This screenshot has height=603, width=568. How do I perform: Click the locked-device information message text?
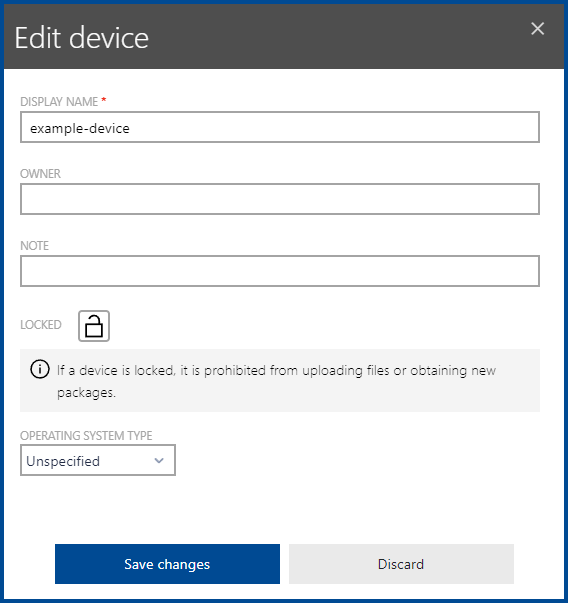pyautogui.click(x=277, y=381)
